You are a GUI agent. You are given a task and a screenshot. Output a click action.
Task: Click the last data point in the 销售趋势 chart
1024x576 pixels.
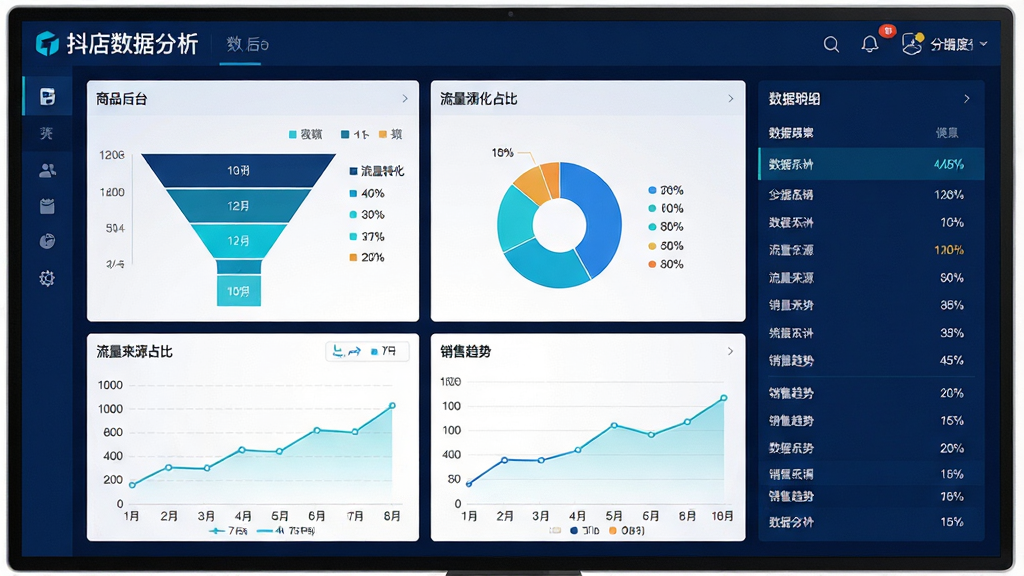[x=724, y=398]
